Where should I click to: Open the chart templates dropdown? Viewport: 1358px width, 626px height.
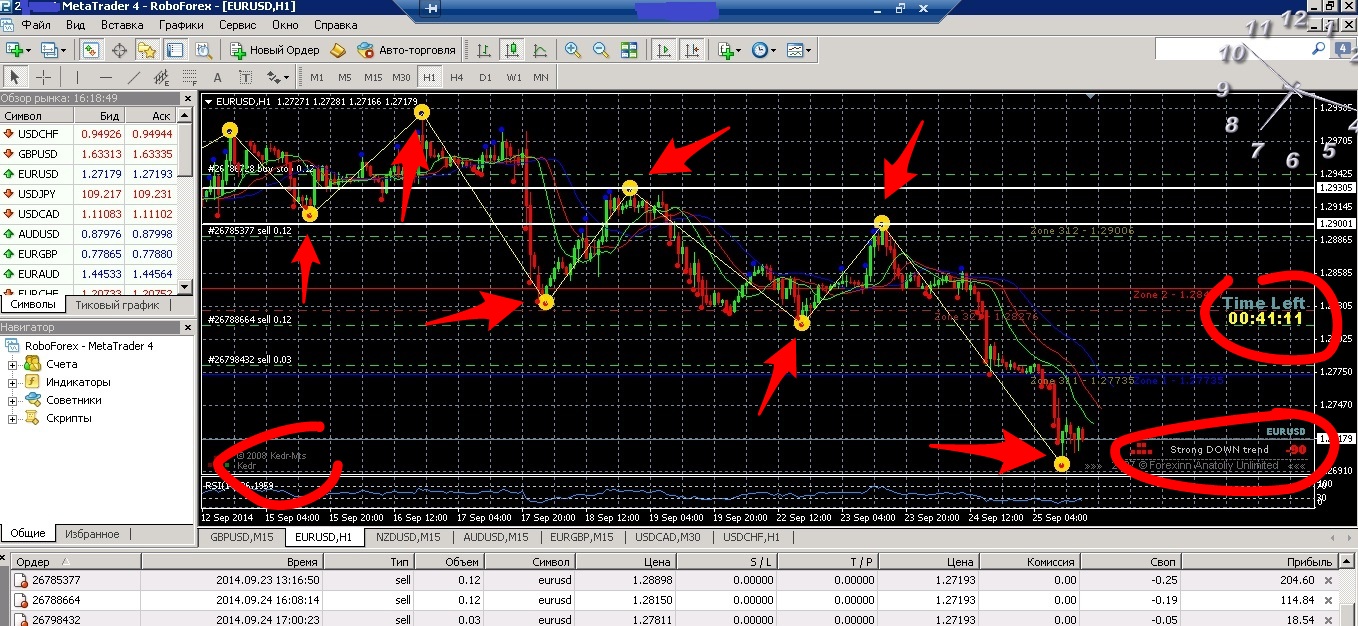pyautogui.click(x=798, y=50)
